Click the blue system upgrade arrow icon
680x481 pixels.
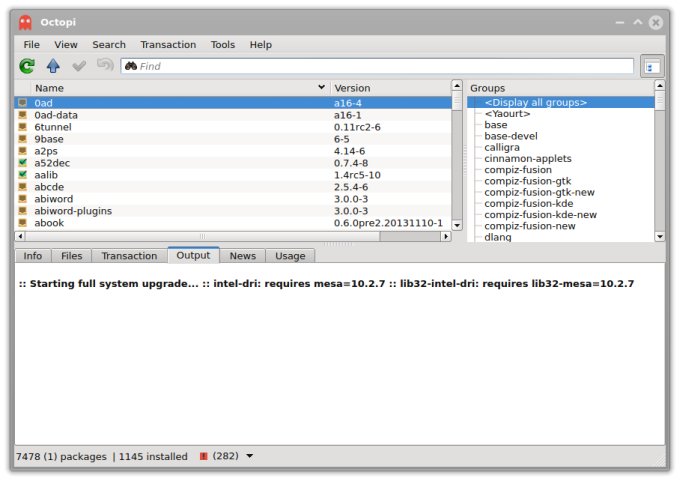(x=53, y=66)
